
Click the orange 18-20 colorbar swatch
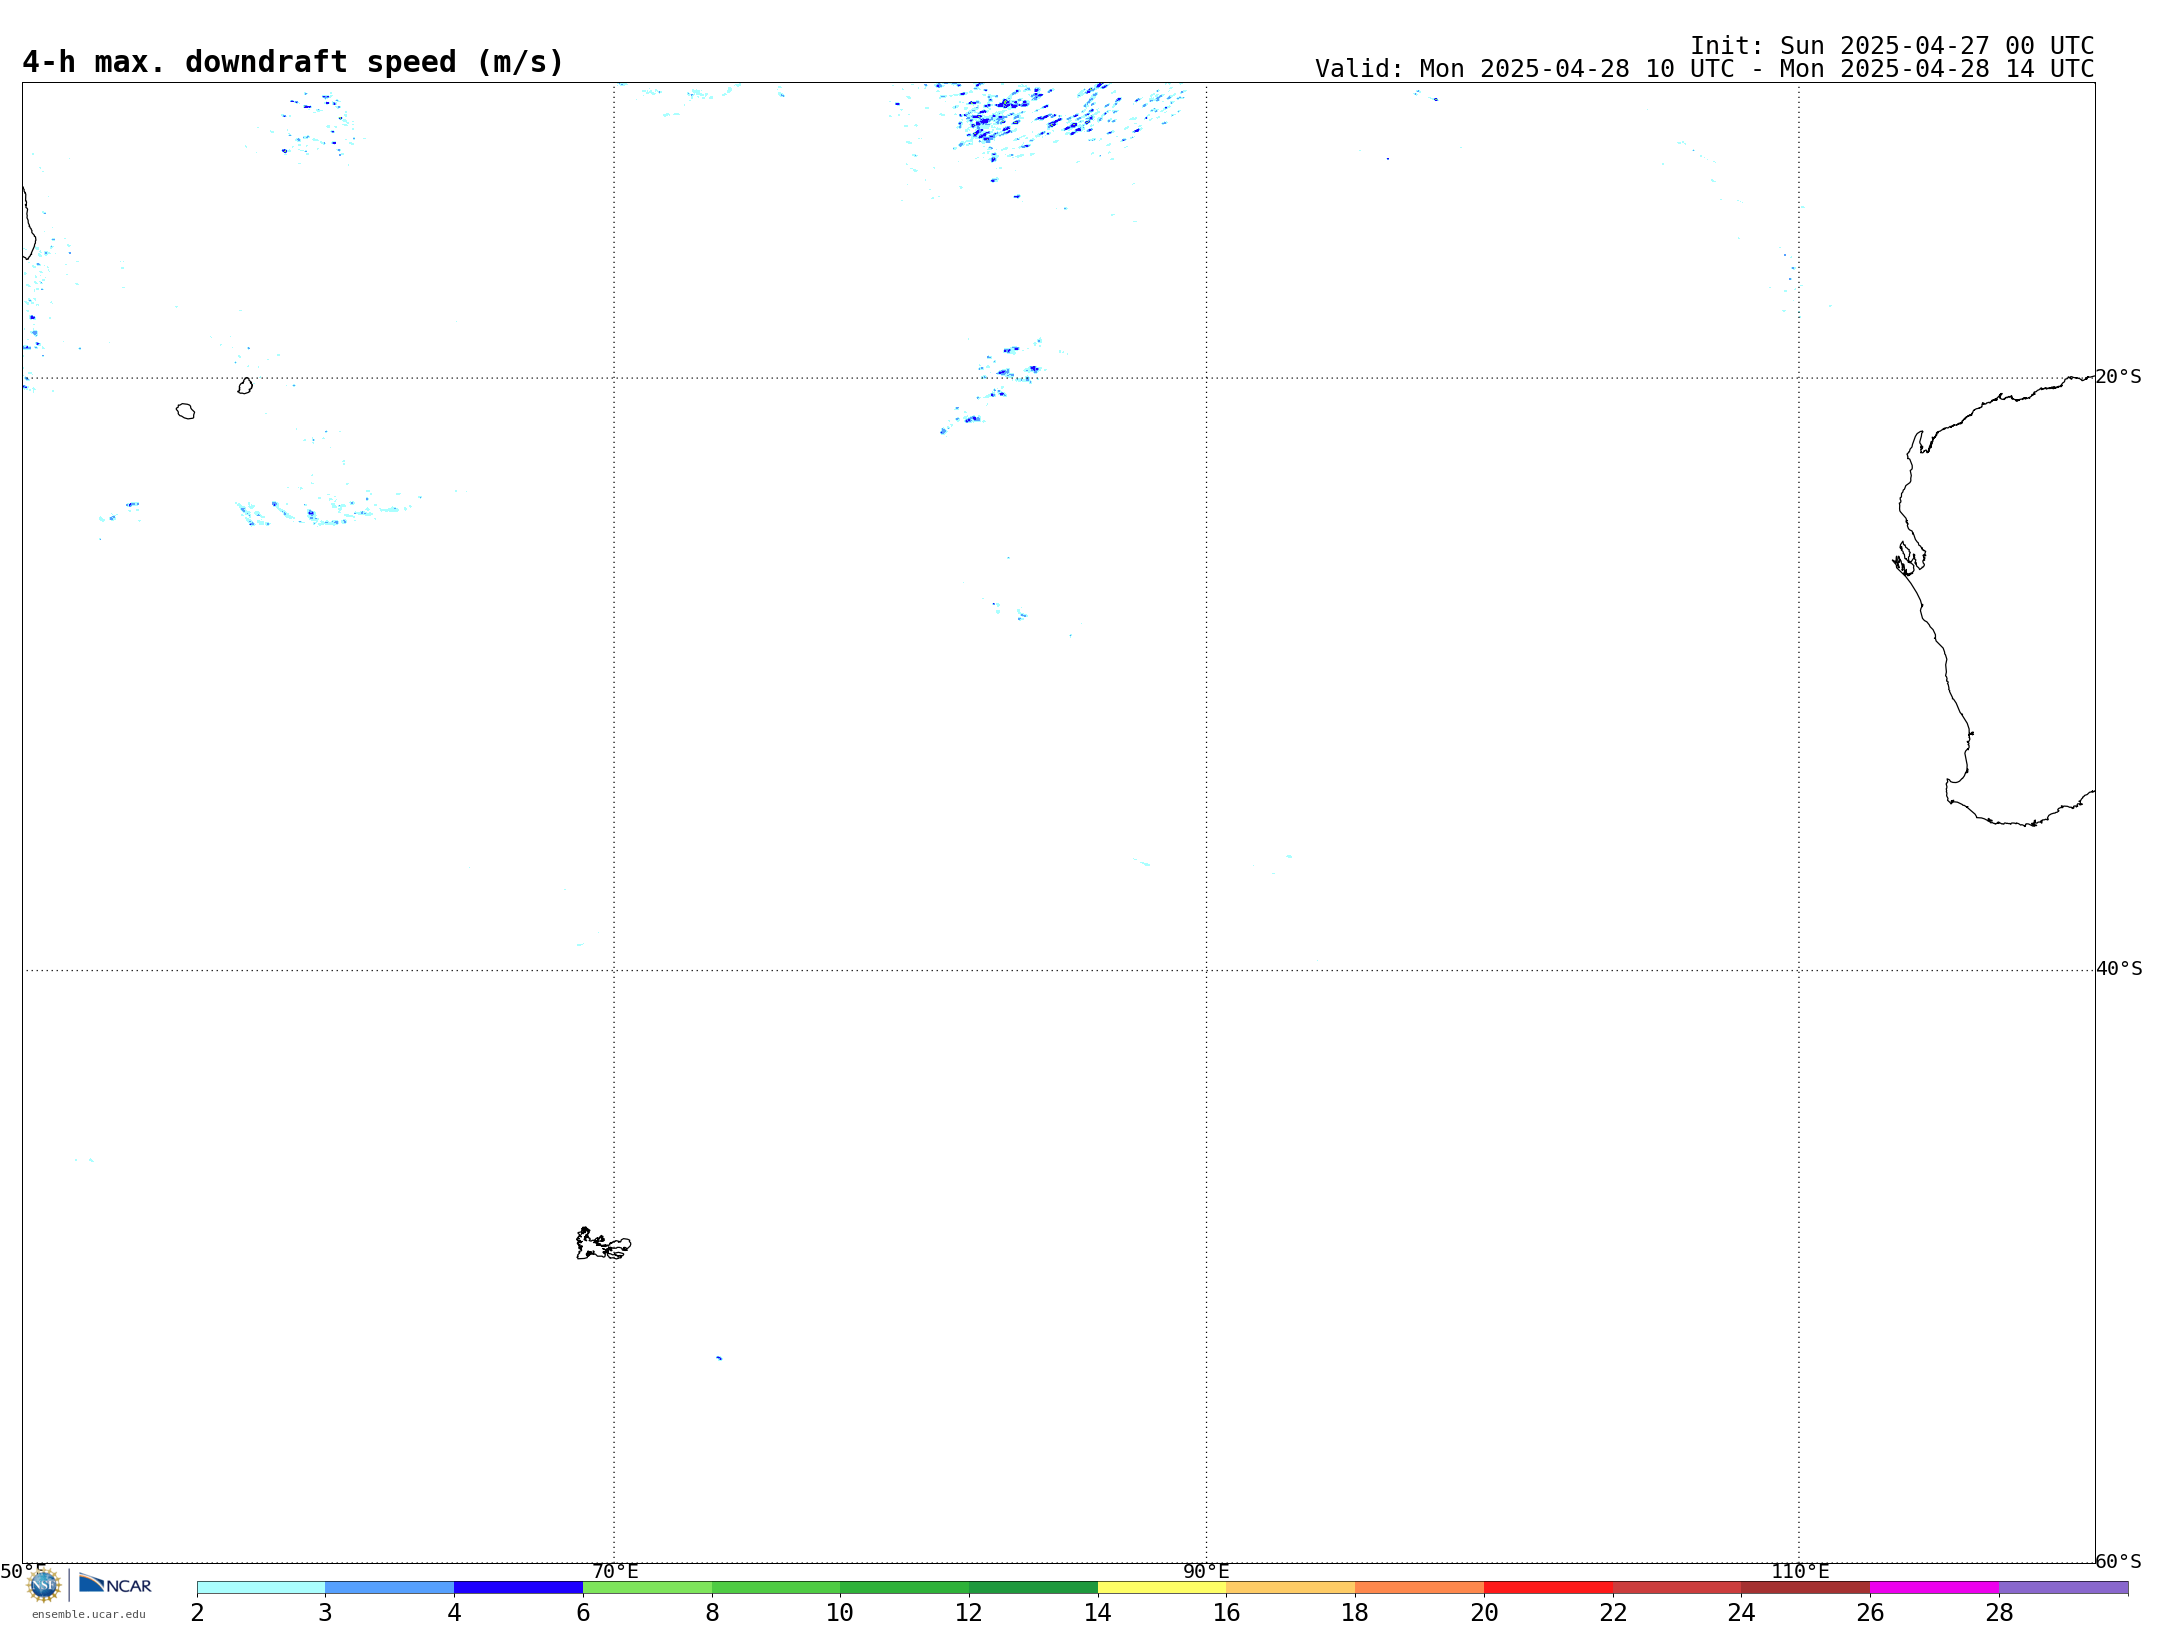(x=1420, y=1588)
